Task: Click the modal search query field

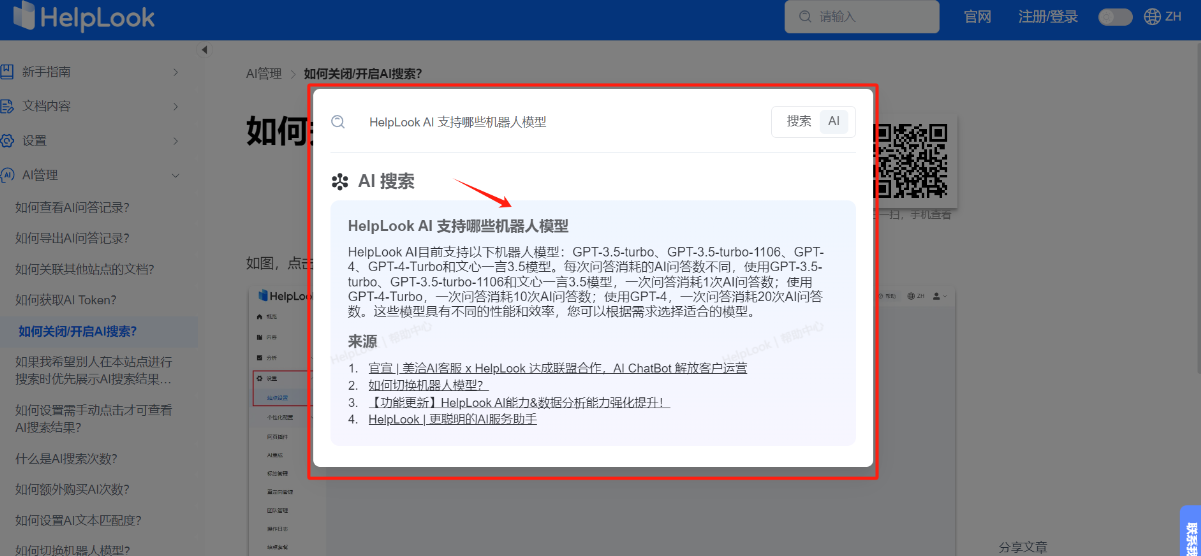Action: [560, 122]
